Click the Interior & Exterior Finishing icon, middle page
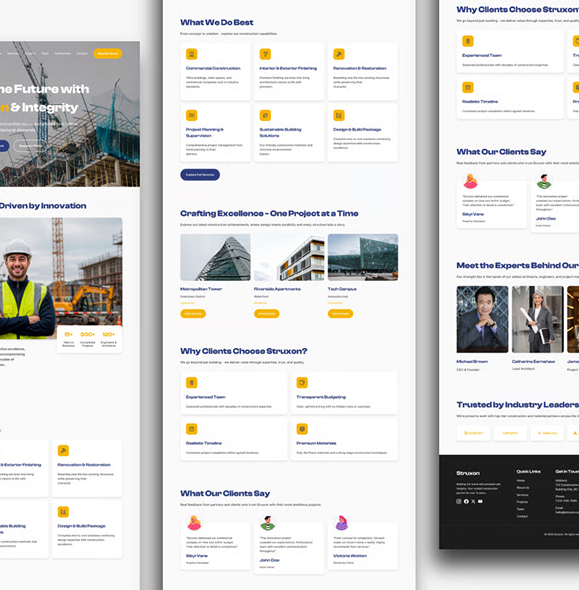The height and width of the screenshot is (590, 579). tap(265, 54)
